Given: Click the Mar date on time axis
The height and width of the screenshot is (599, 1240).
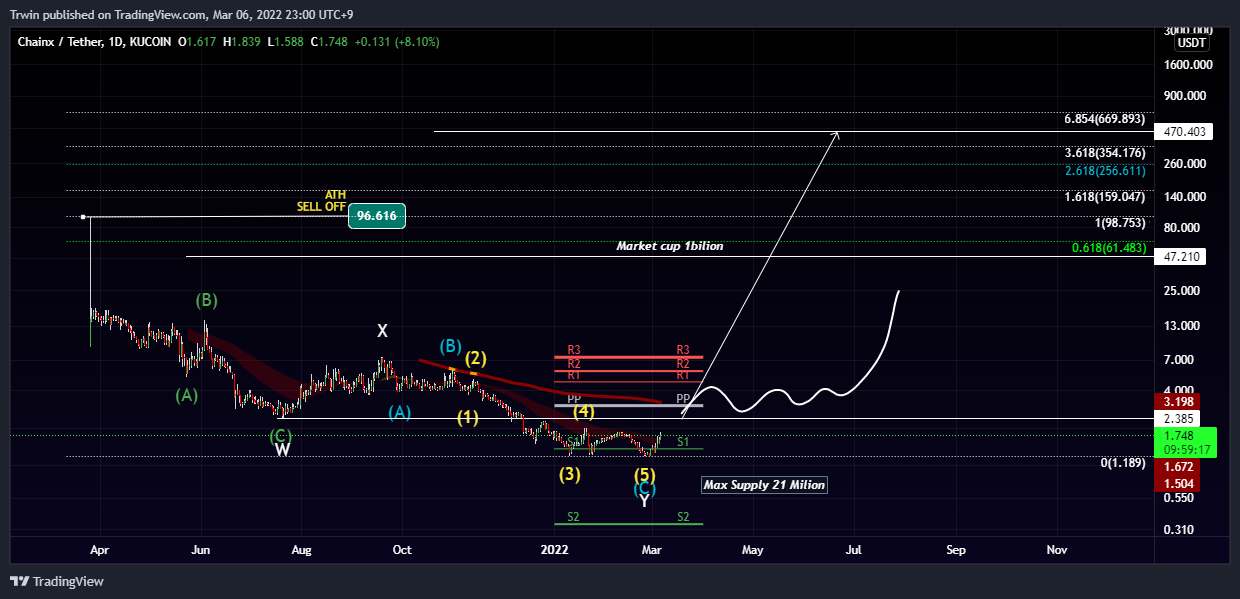Looking at the screenshot, I should click(652, 549).
